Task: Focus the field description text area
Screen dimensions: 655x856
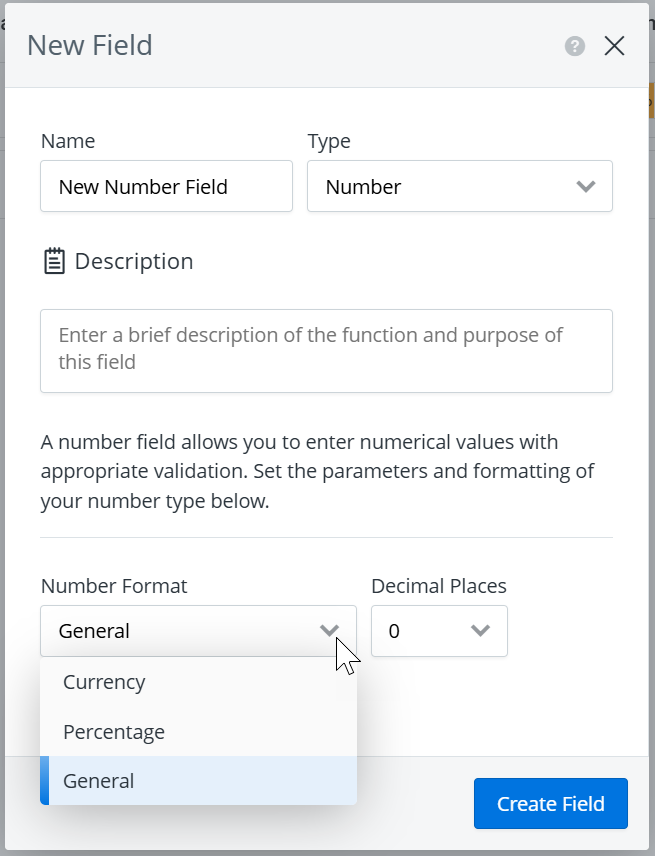Action: (x=326, y=350)
